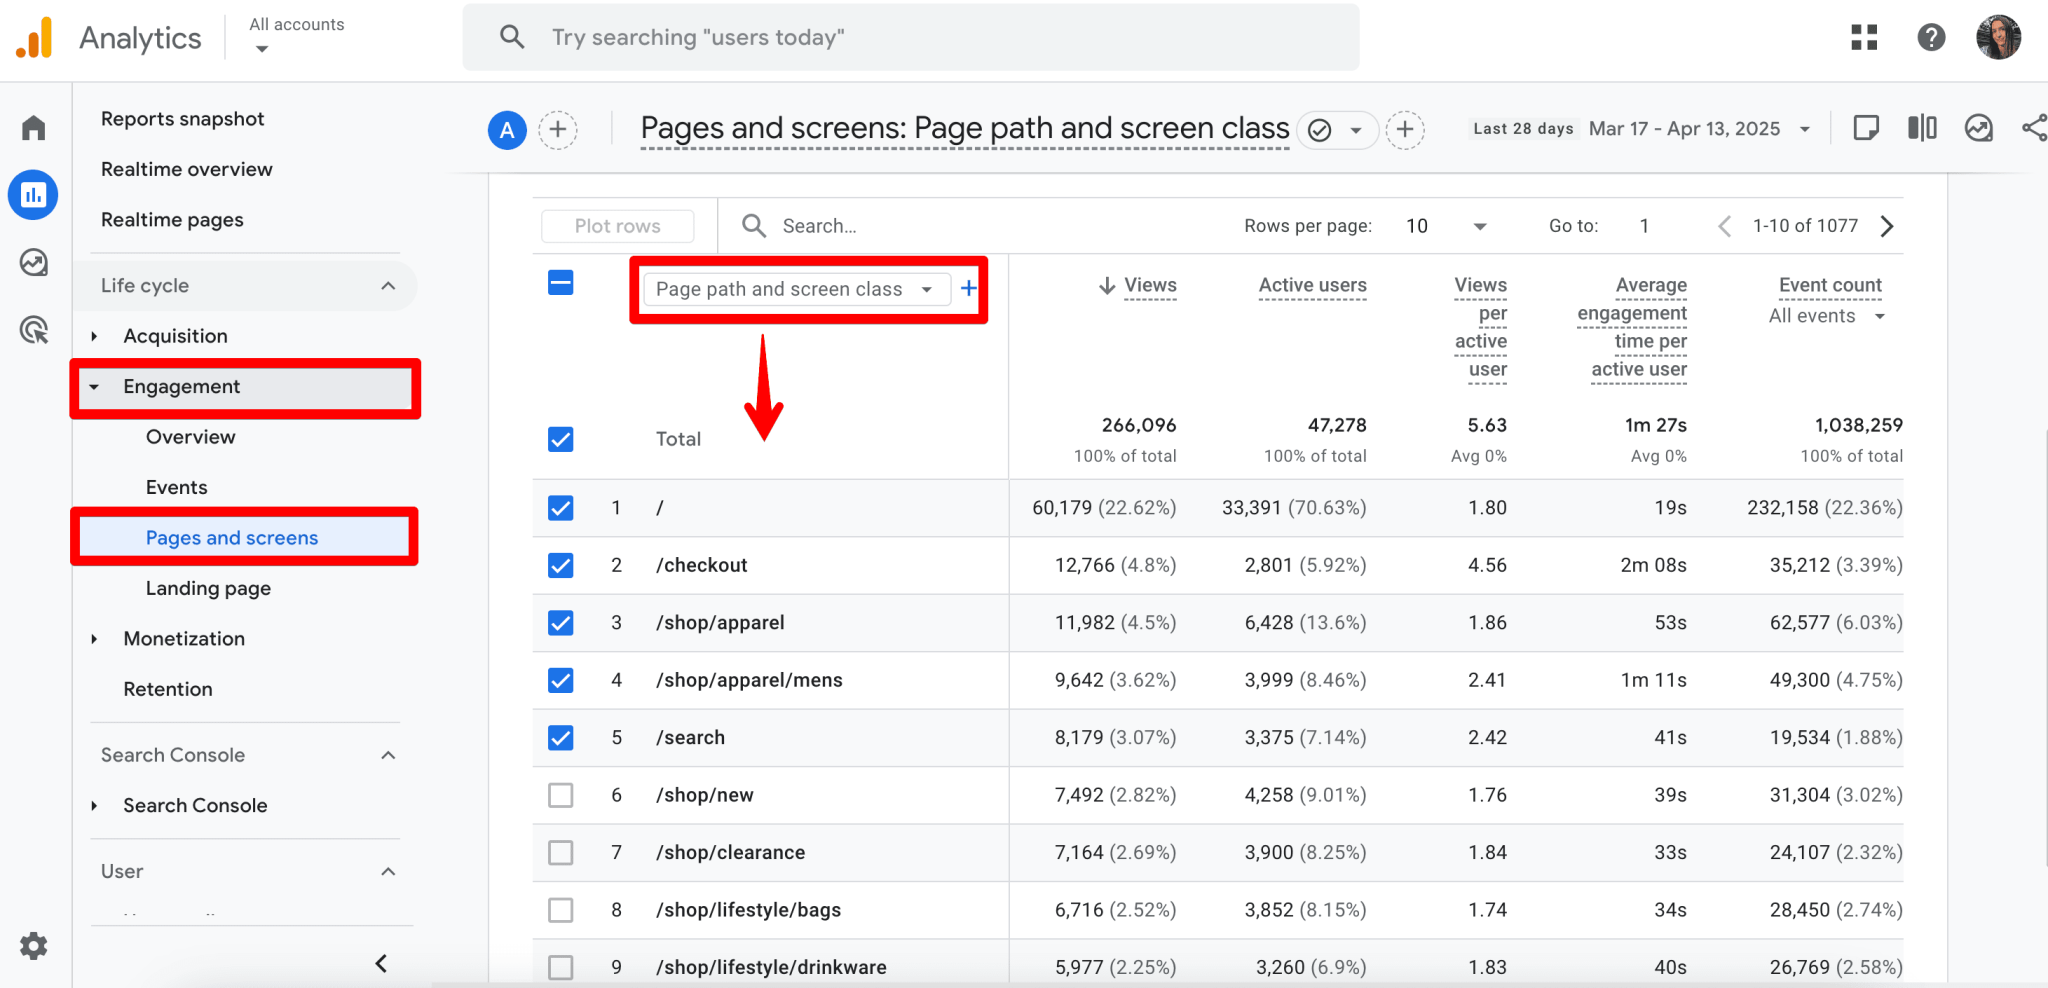This screenshot has width=2048, height=988.
Task: Open the Monetization menu section
Action: [x=183, y=638]
